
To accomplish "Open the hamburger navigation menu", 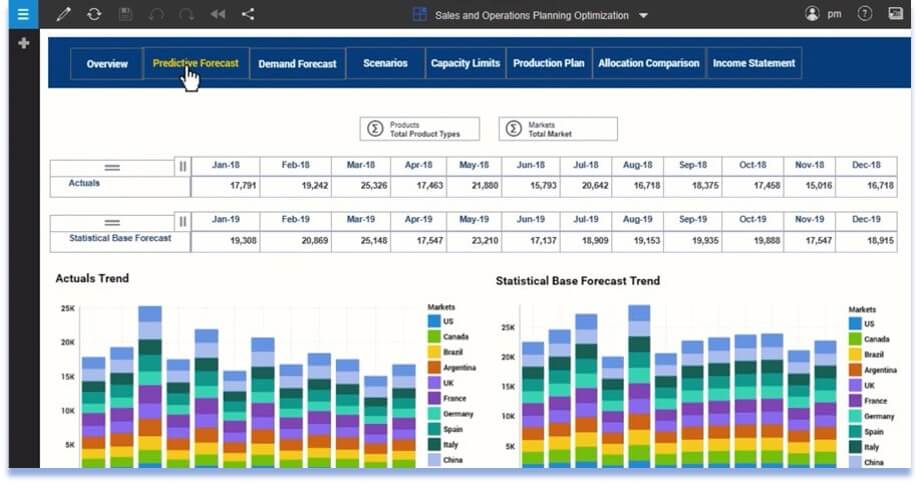I will click(23, 14).
